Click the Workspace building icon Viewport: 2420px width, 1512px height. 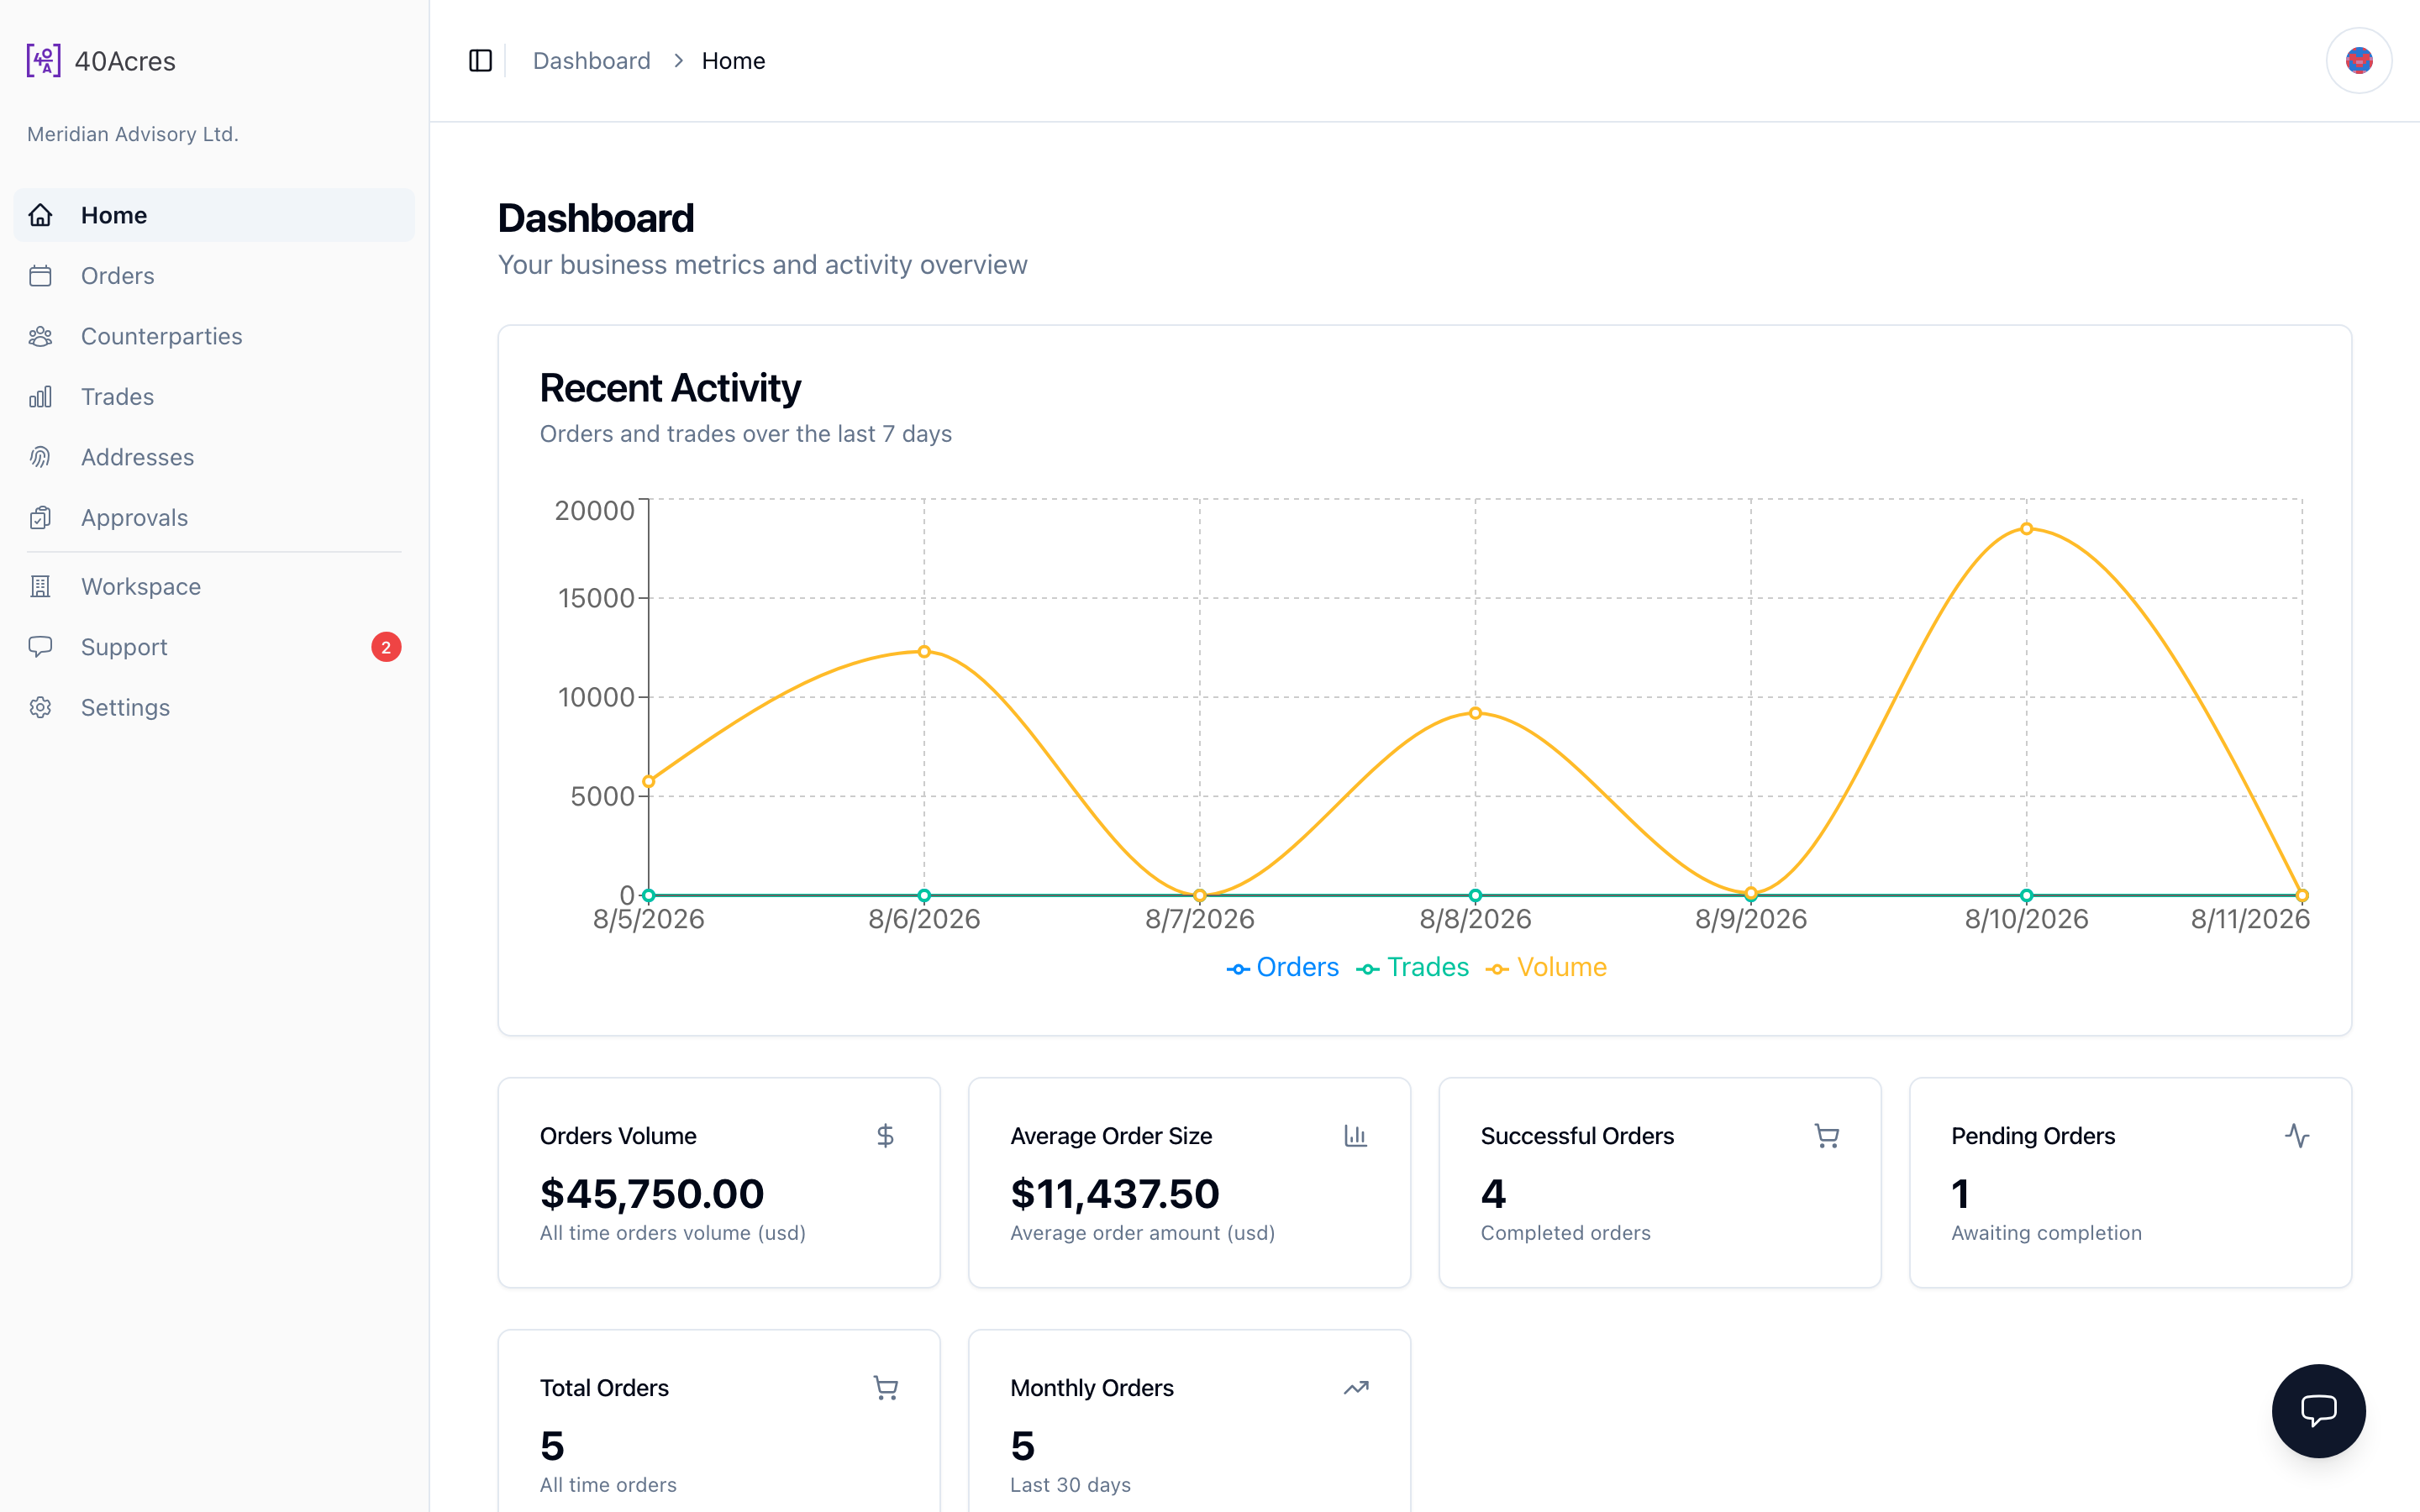[40, 587]
